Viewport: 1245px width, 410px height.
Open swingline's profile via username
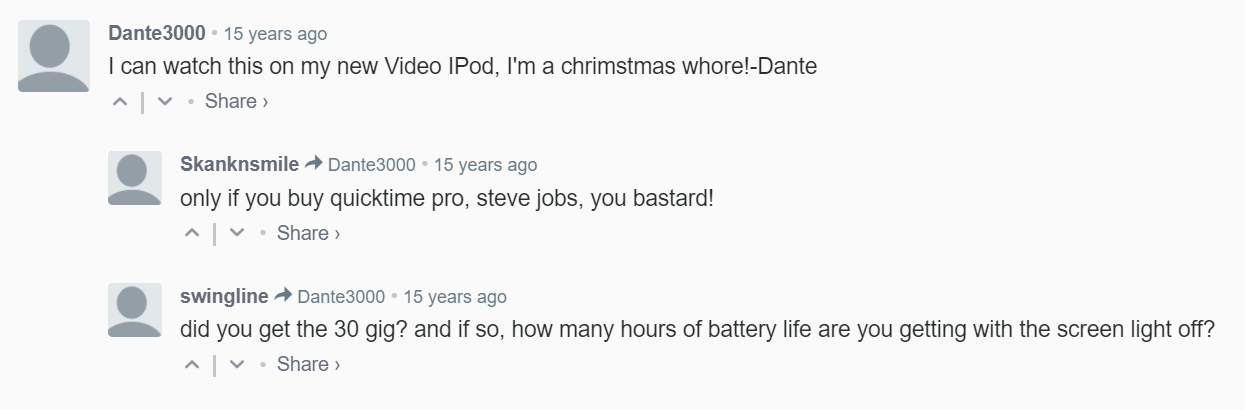[224, 296]
